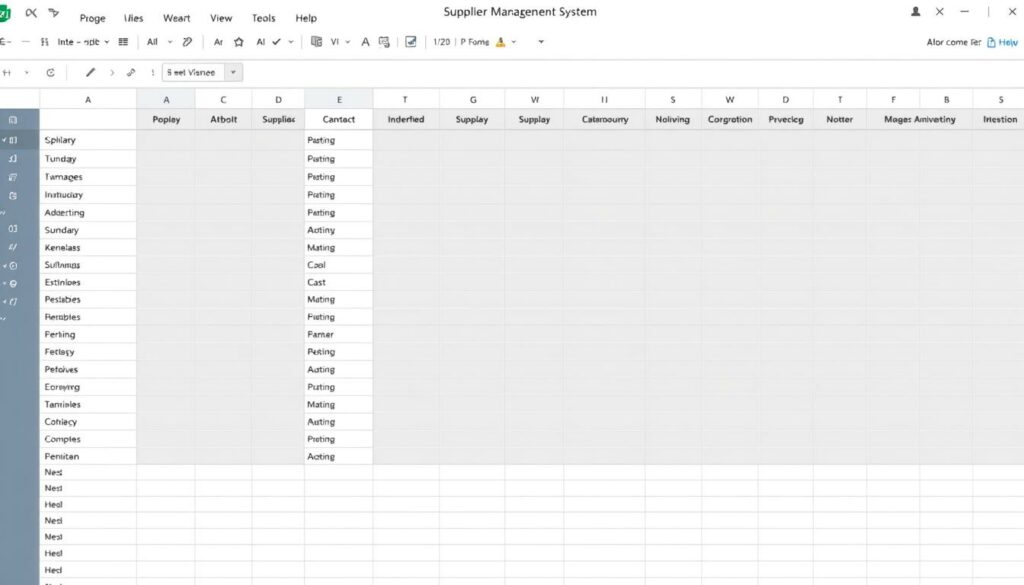Select column letter G header
This screenshot has height=585, width=1024.
pyautogui.click(x=472, y=99)
